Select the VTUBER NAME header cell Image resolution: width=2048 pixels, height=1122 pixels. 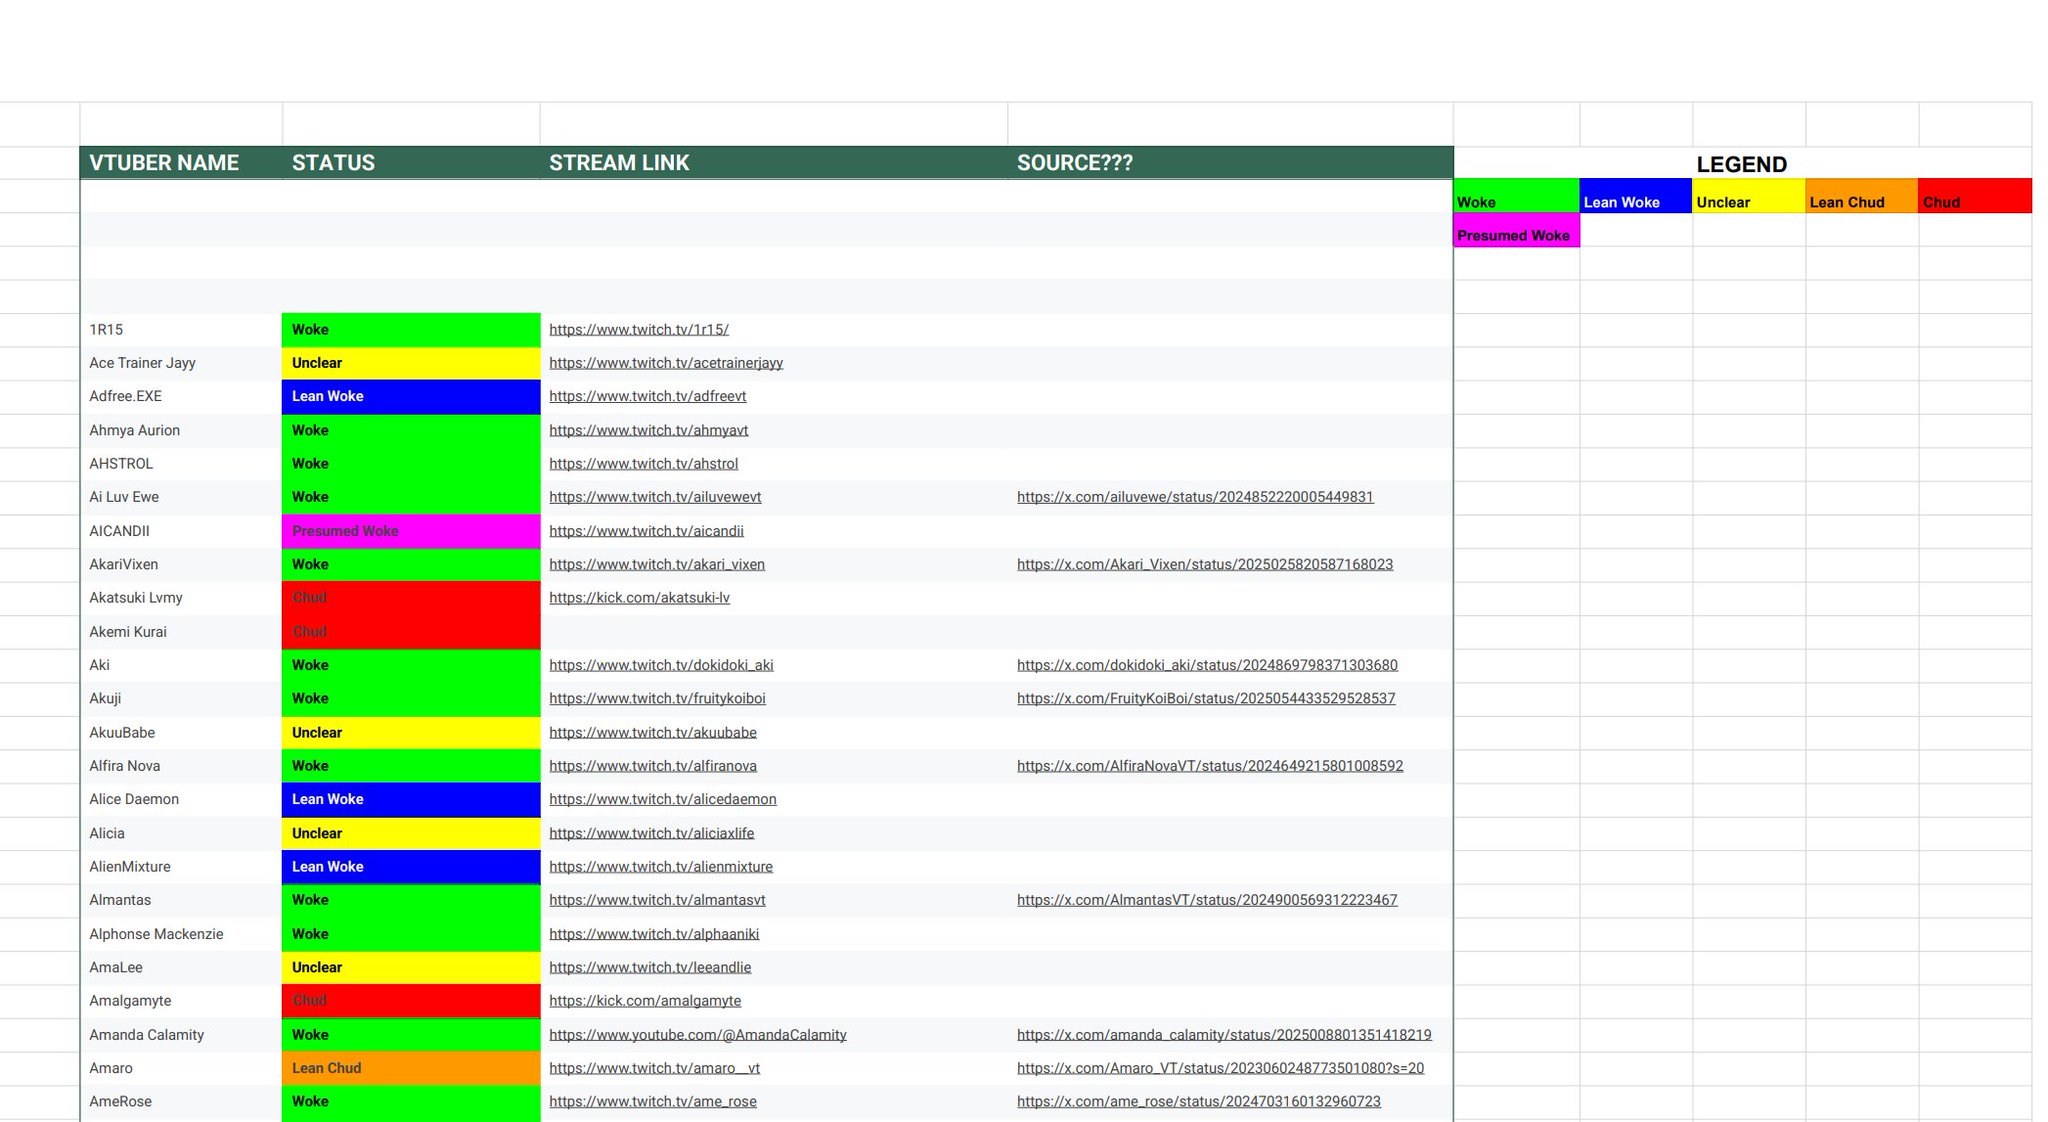coord(164,163)
